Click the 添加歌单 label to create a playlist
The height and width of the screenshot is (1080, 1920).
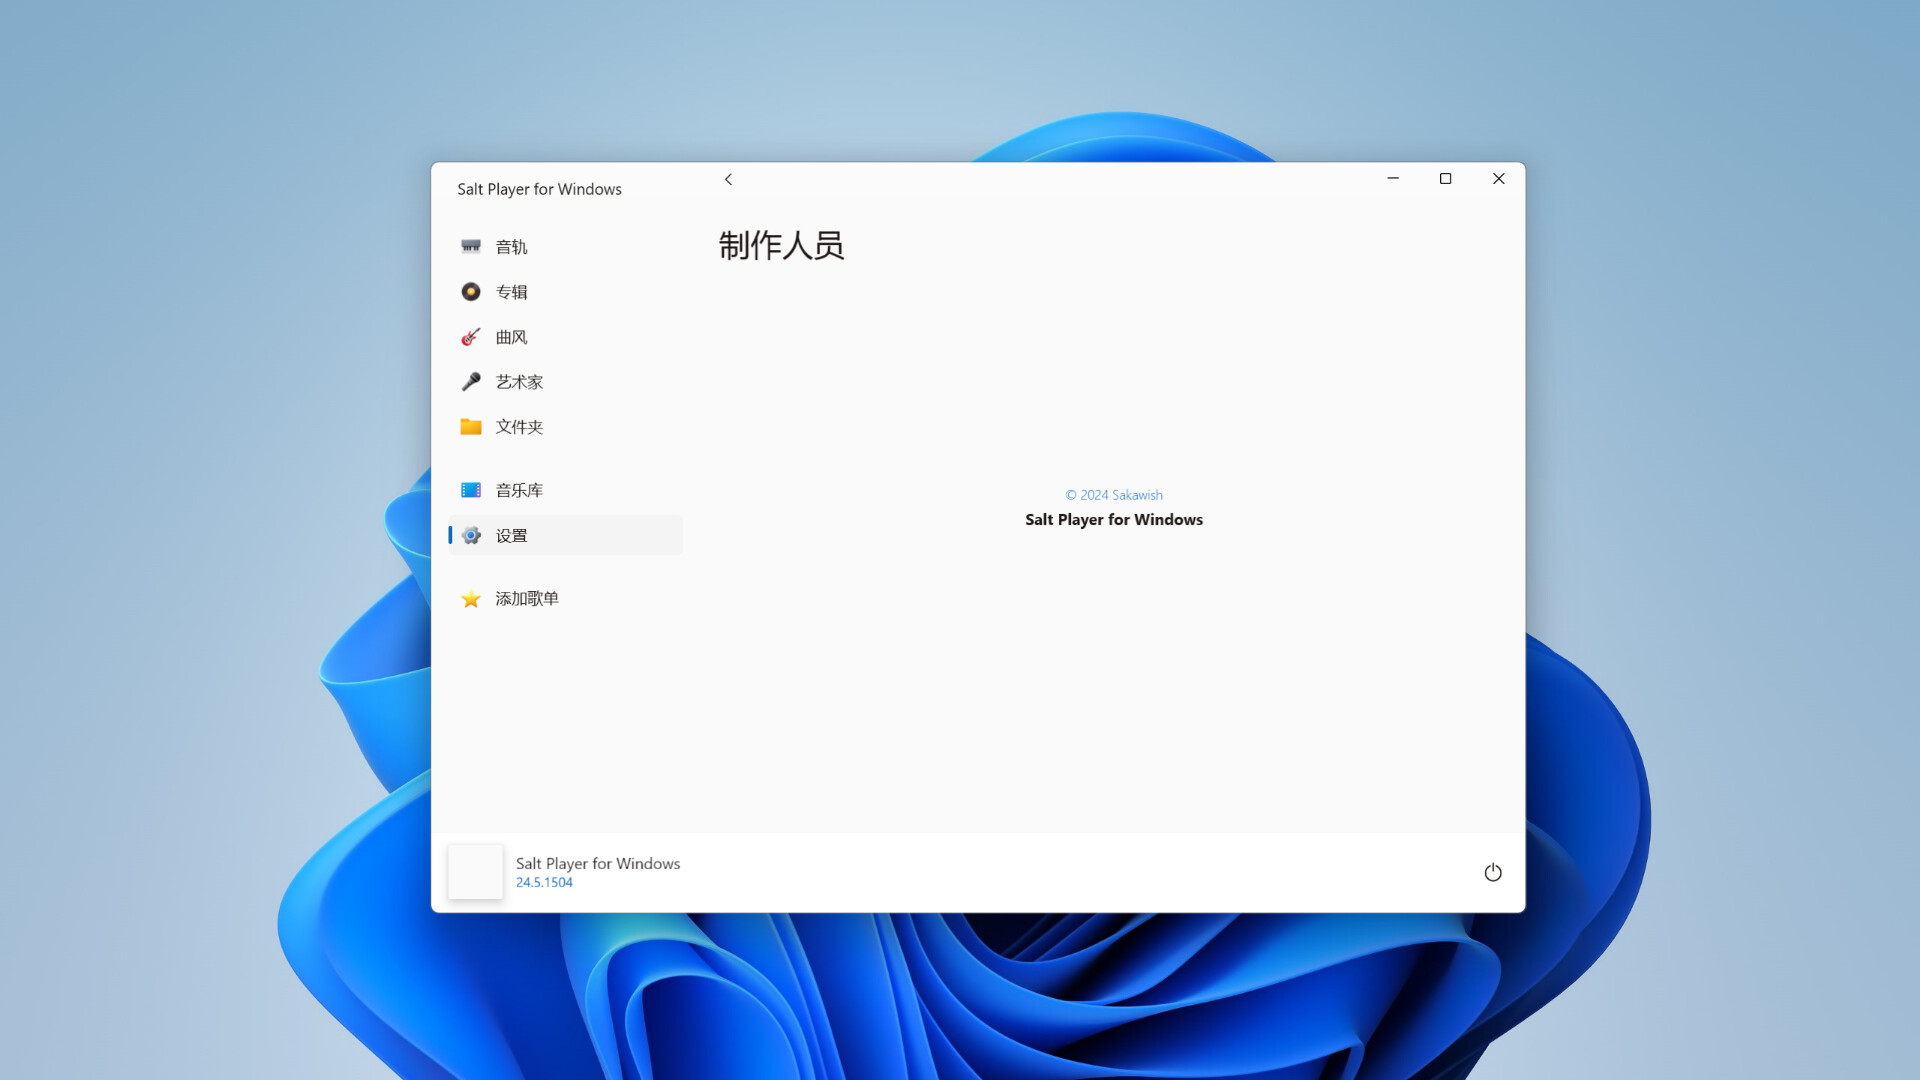point(525,598)
